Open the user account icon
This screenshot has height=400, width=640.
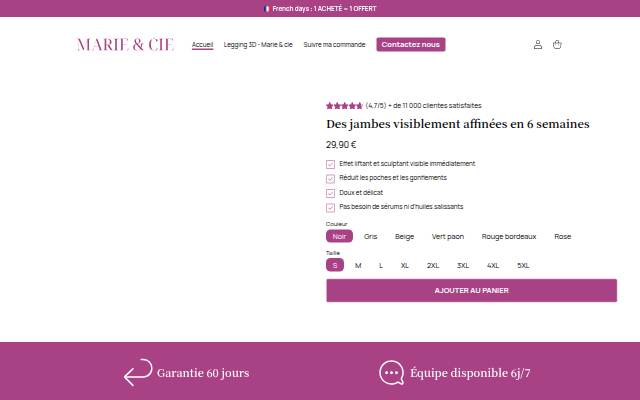(538, 44)
